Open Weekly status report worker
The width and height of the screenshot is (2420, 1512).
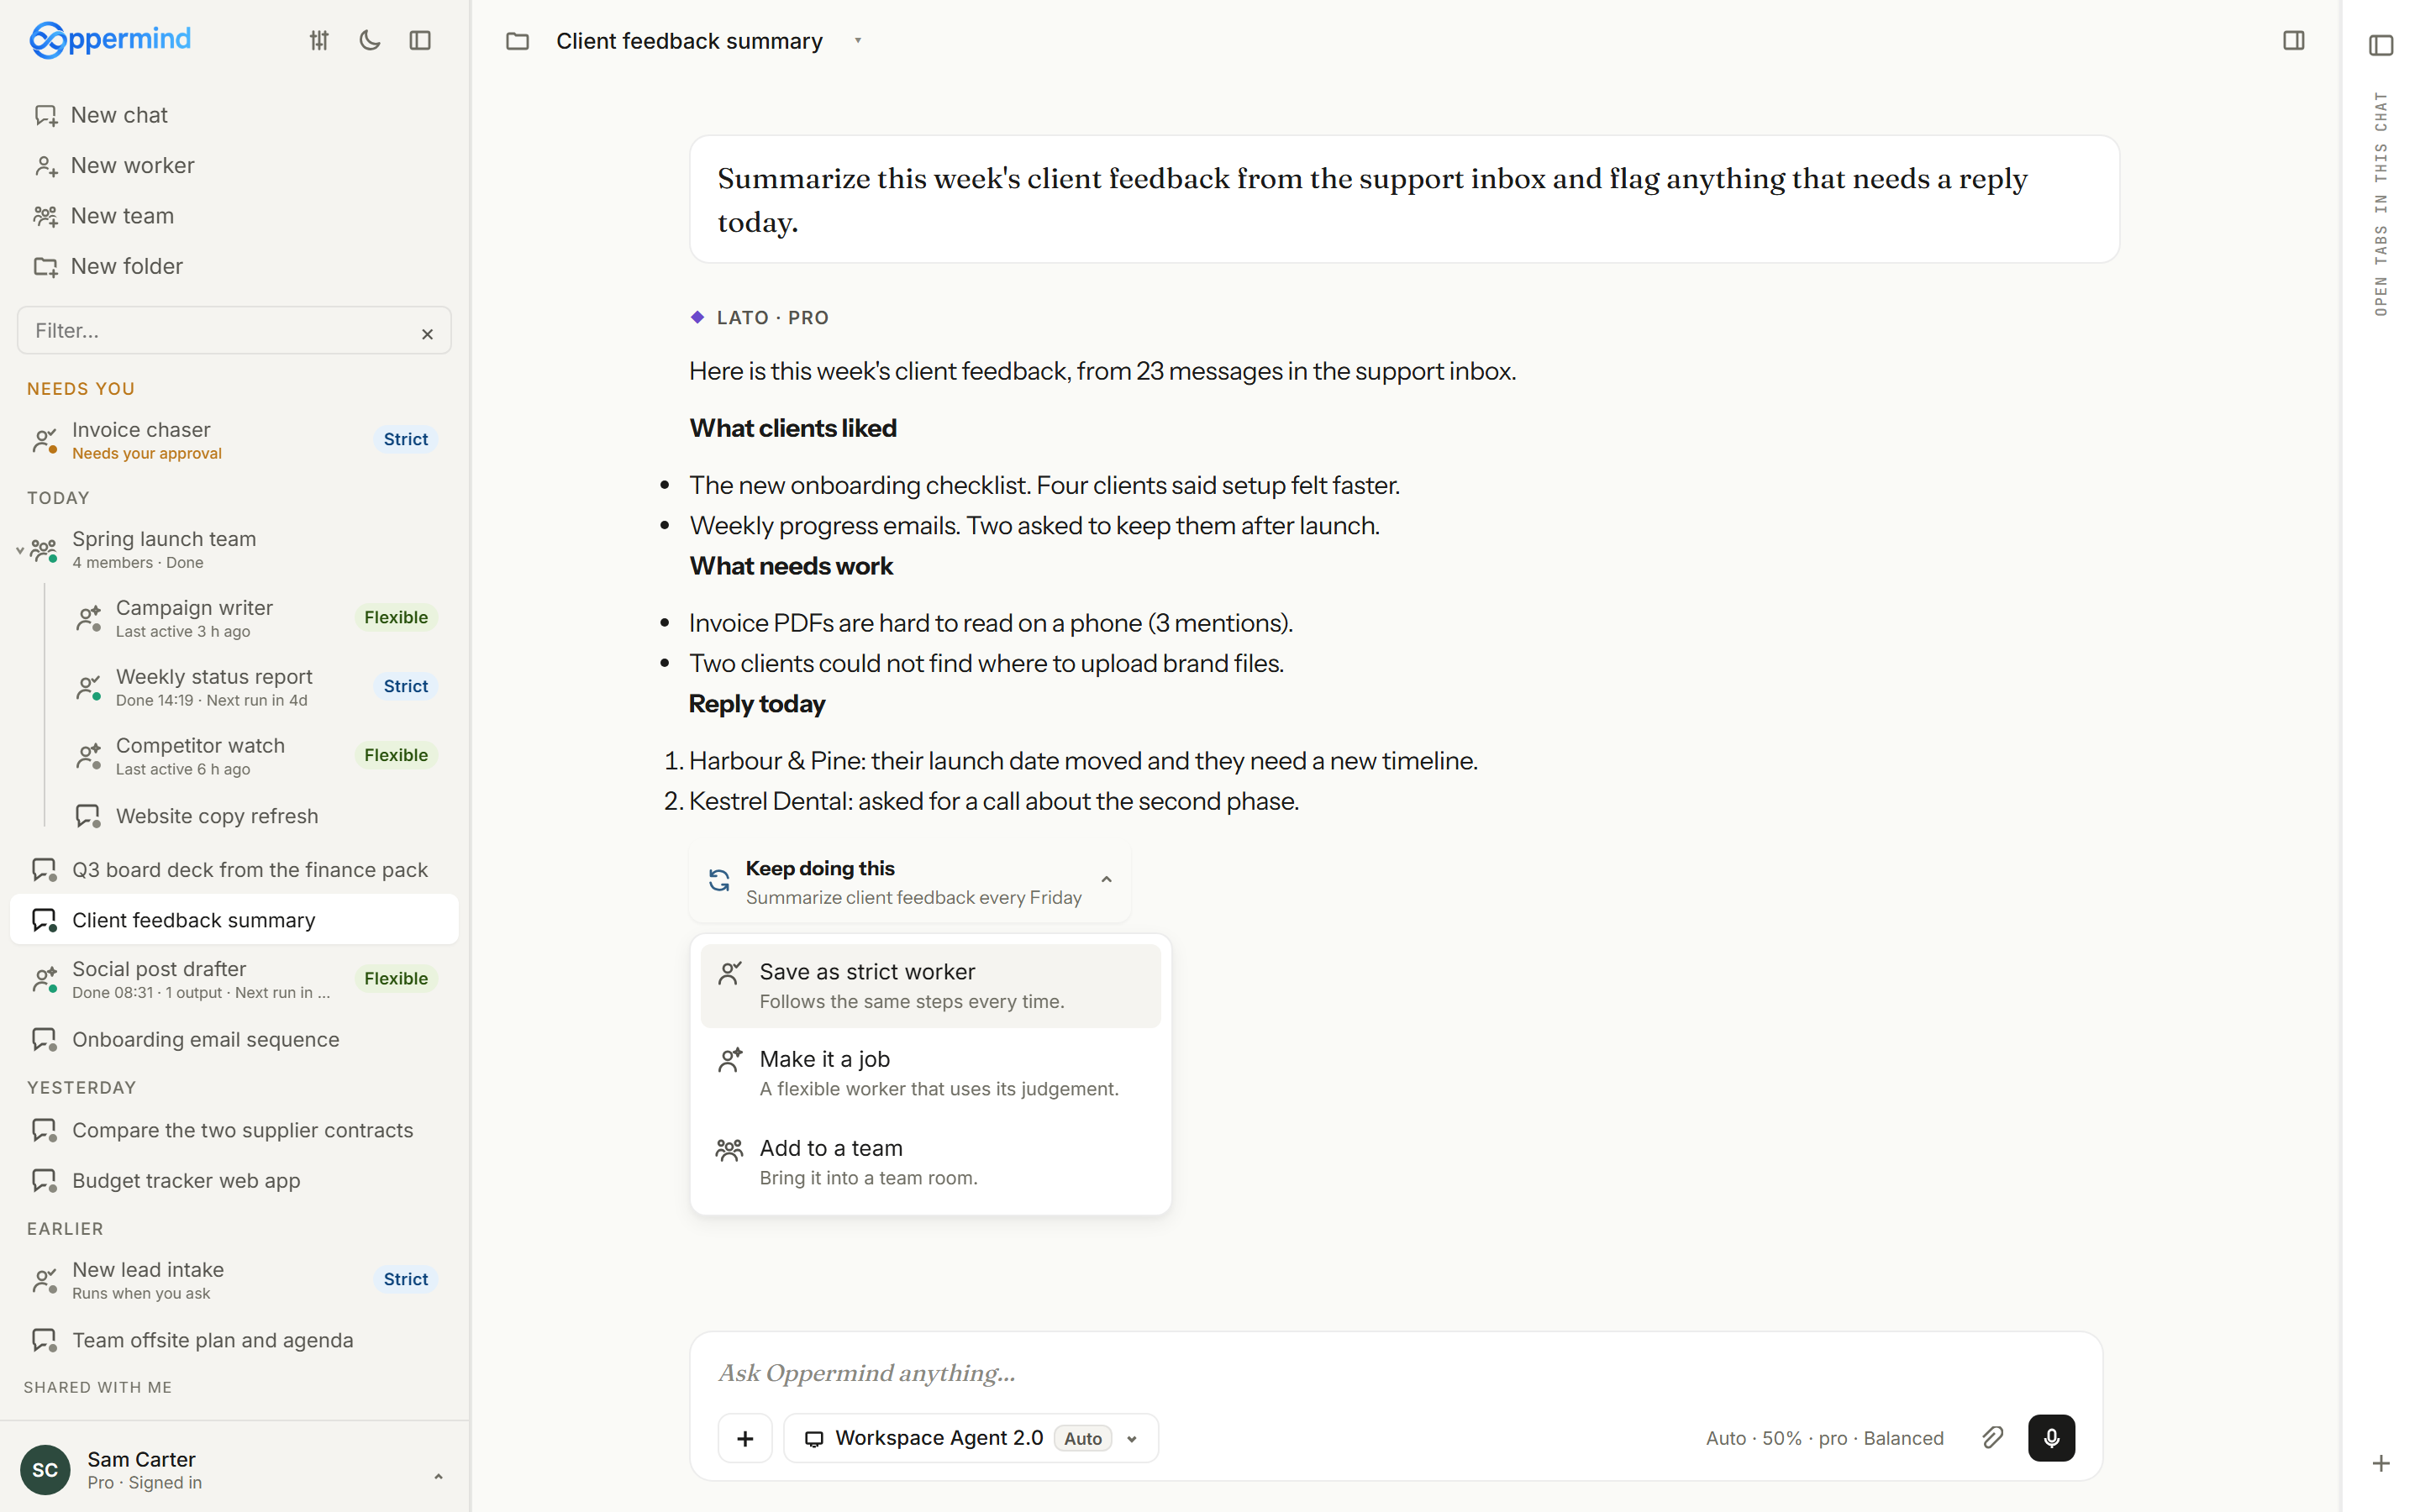[x=256, y=687]
